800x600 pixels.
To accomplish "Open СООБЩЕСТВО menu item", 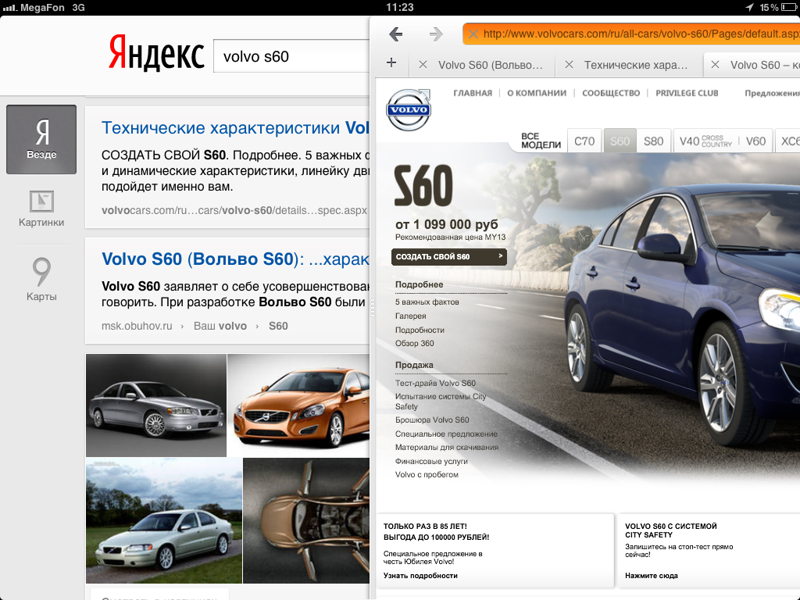I will click(x=611, y=93).
